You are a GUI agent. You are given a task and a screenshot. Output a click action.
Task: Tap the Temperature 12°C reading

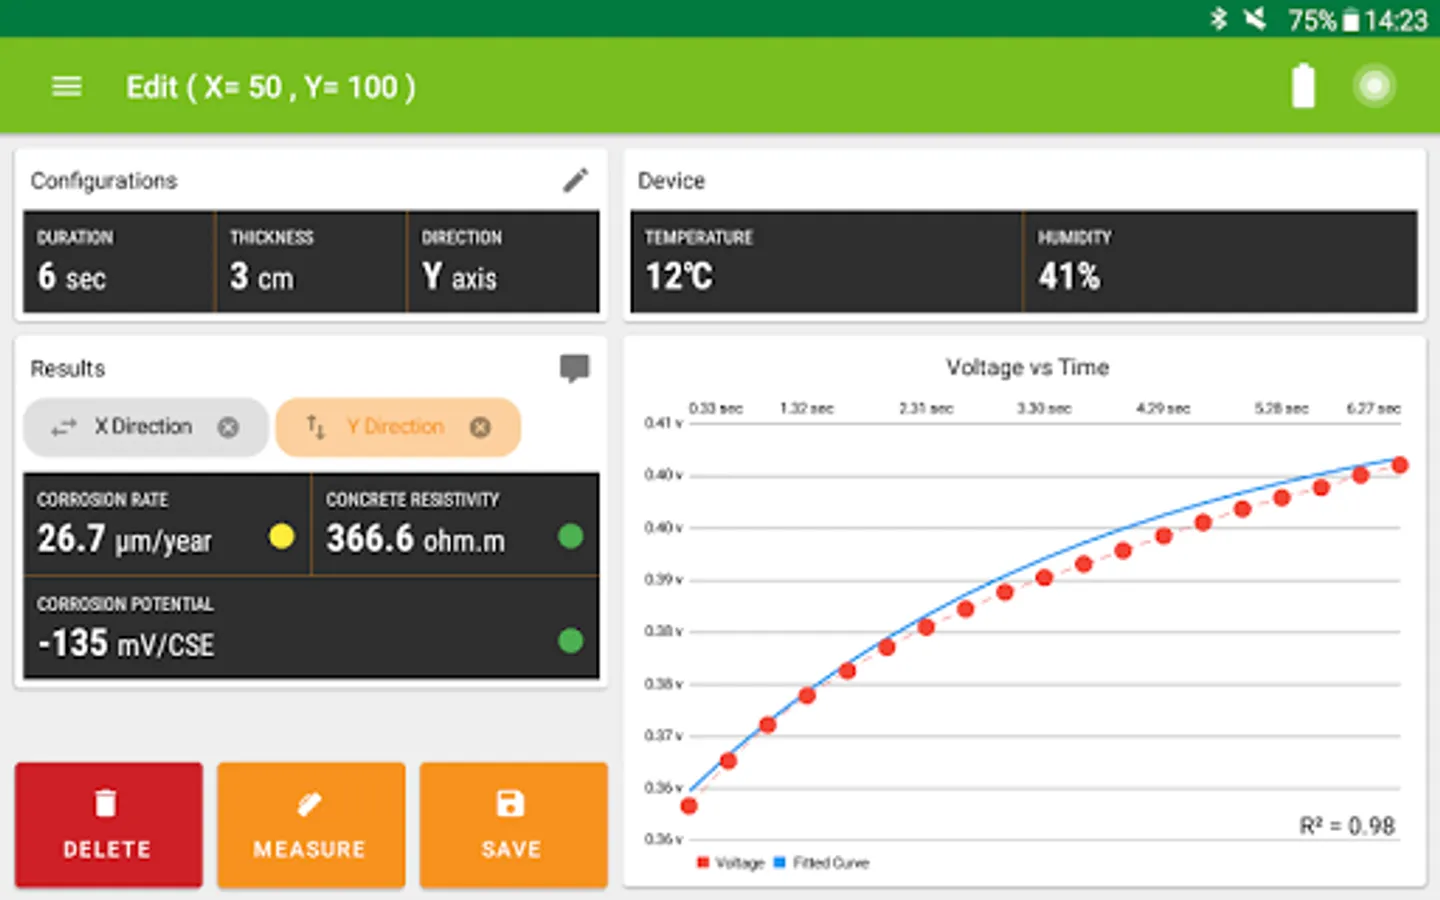click(826, 262)
